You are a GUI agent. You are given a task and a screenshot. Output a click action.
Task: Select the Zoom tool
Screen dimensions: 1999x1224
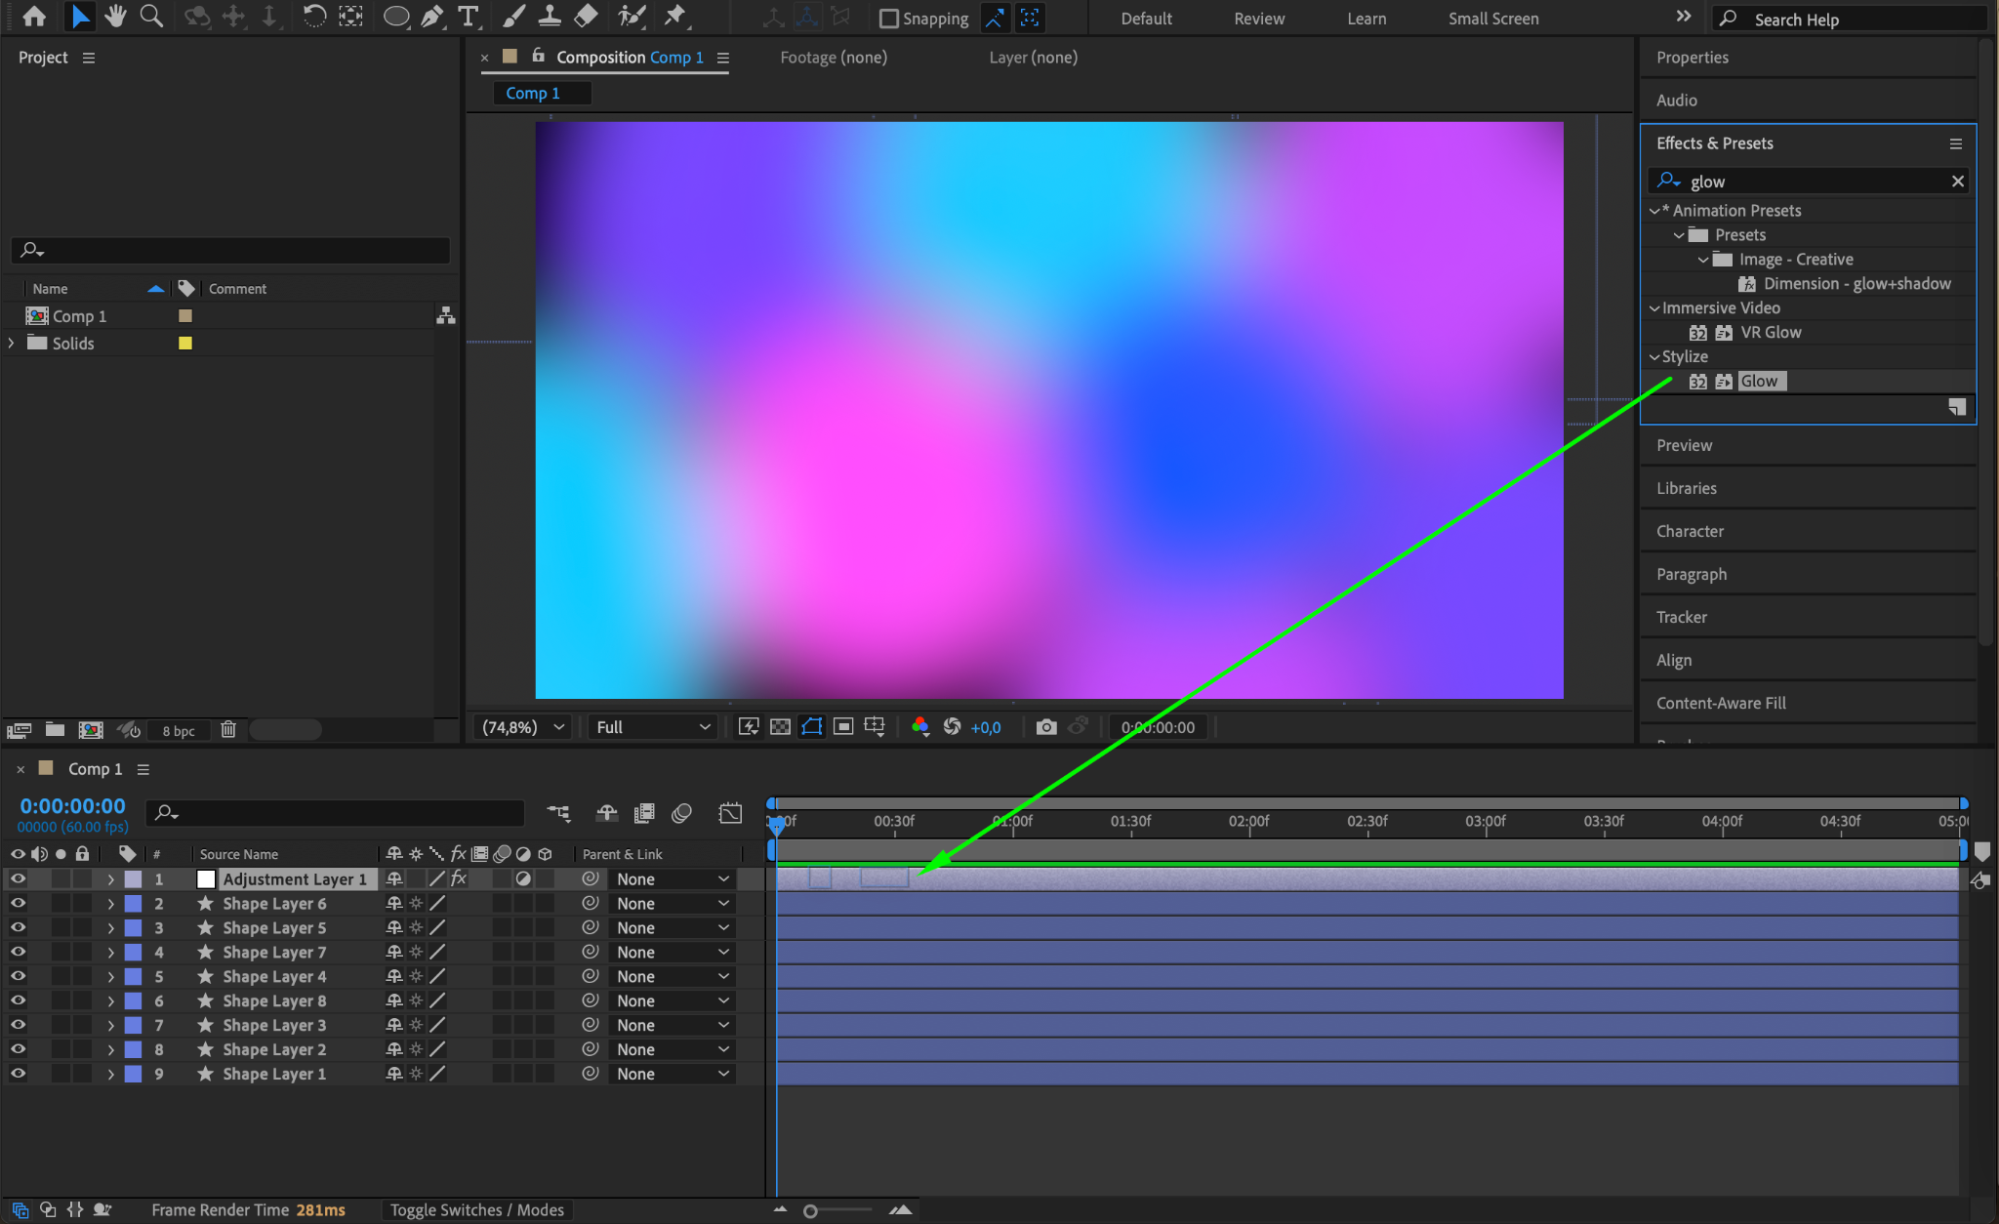coord(151,16)
